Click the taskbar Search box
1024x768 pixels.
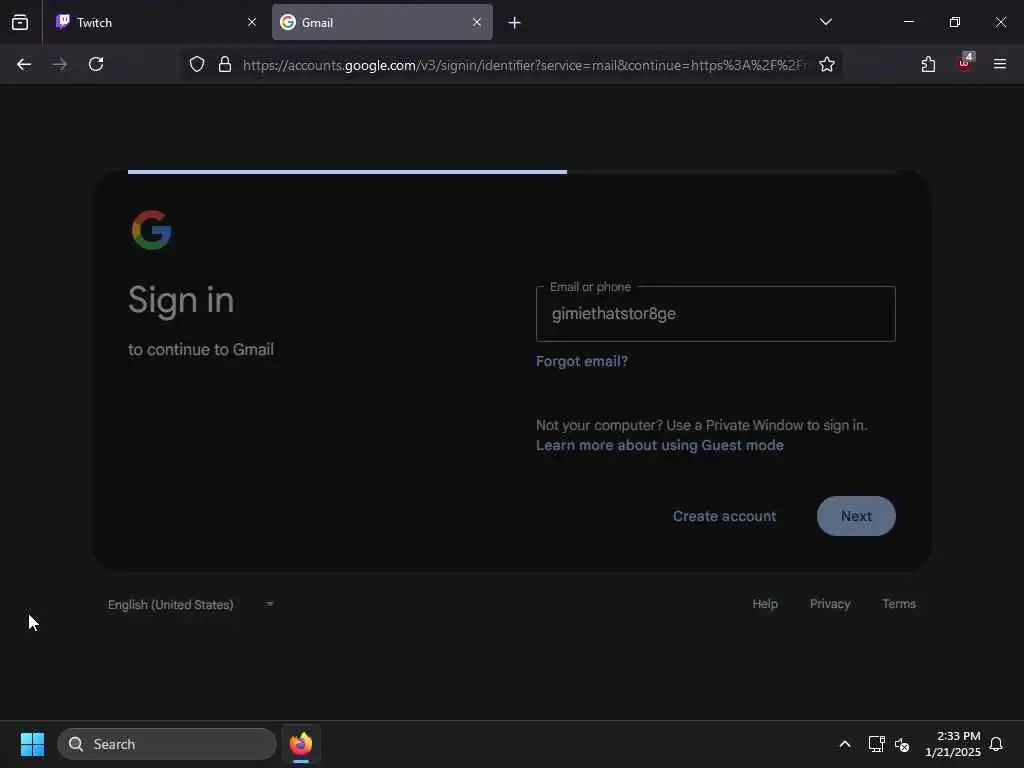click(x=167, y=744)
